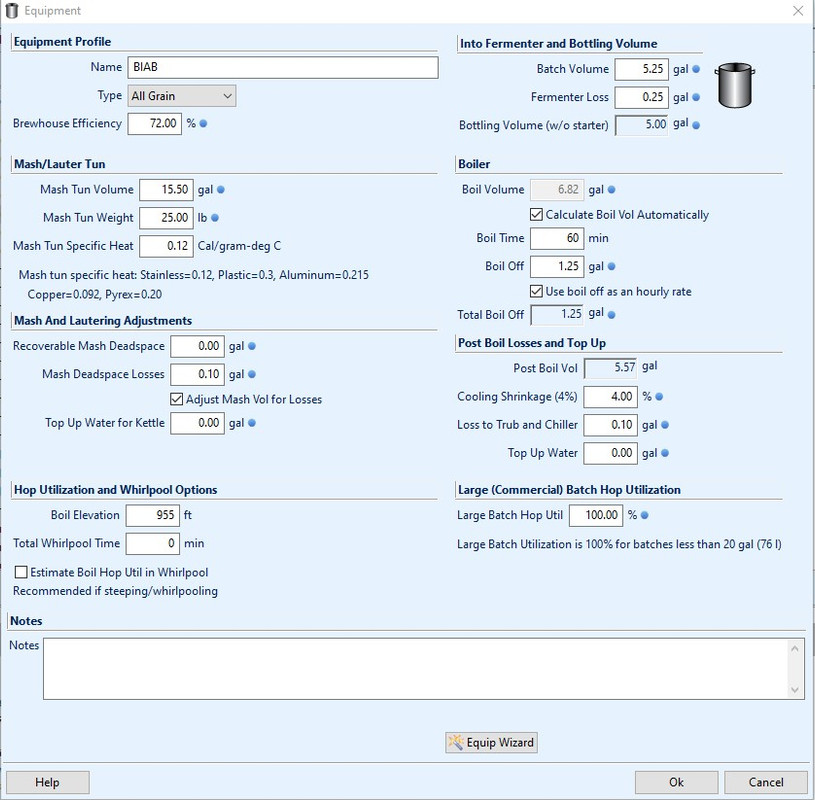
Task: Click blue dot beside Boil Off
Action: (611, 266)
